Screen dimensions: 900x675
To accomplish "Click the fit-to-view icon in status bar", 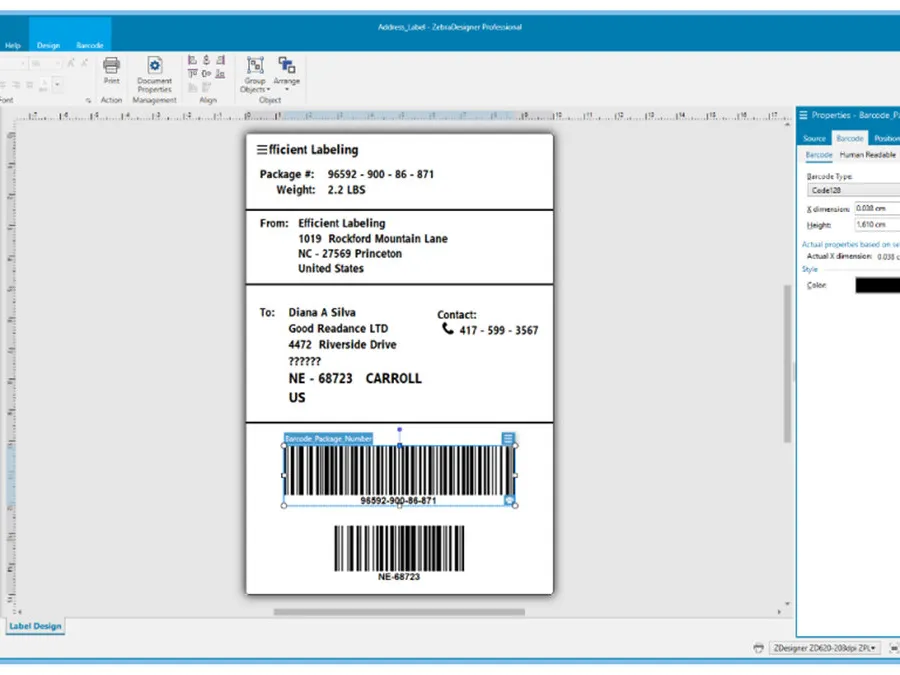I will (893, 648).
